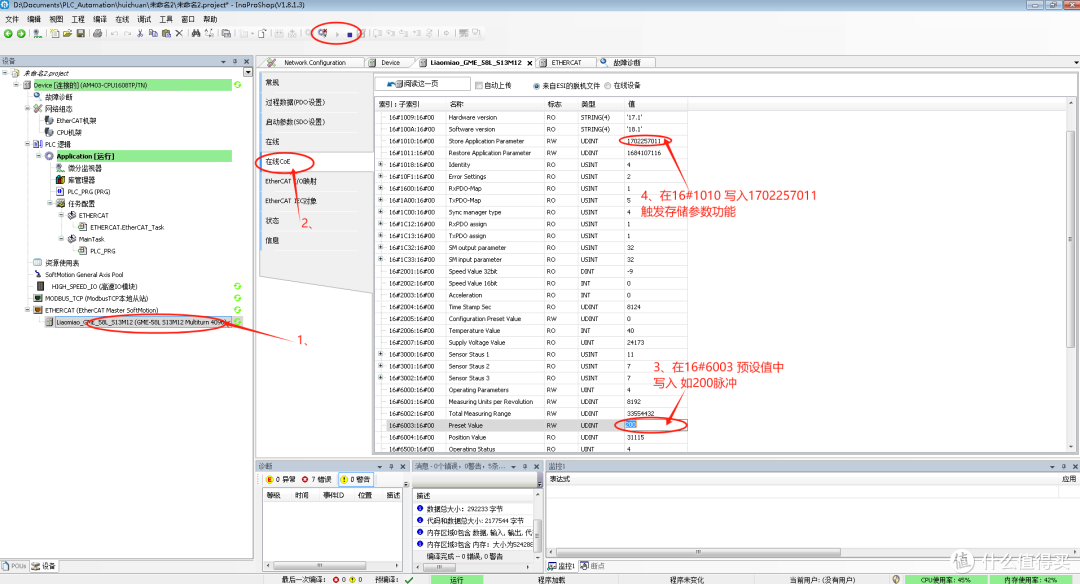Expand the Identity 16#1018 row

pyautogui.click(x=381, y=165)
